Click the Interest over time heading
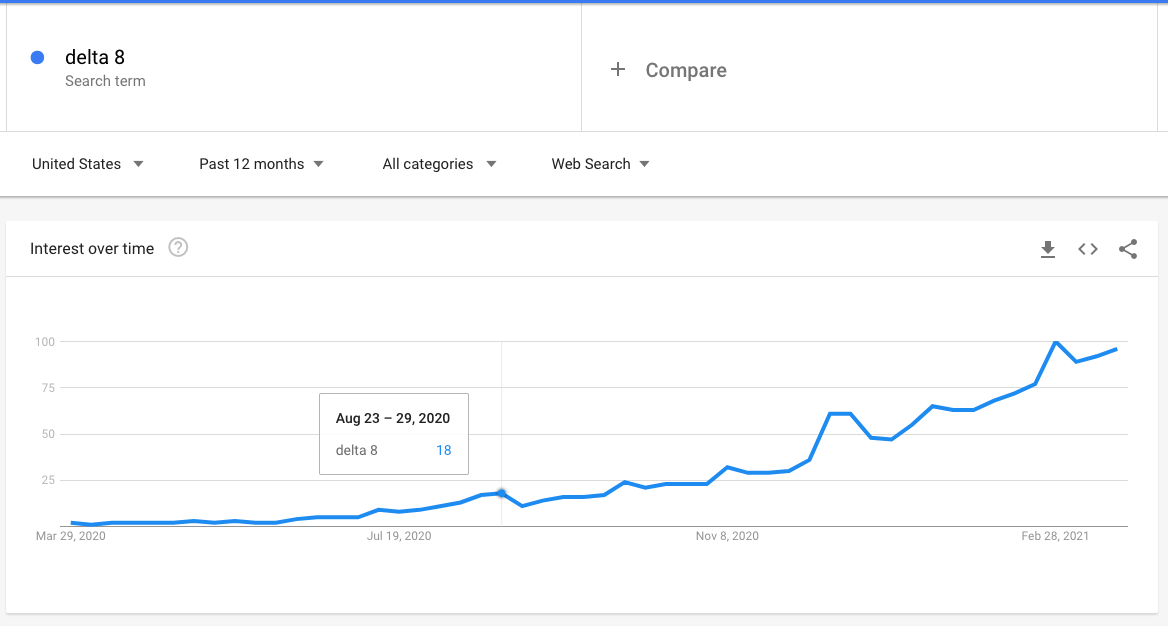 click(x=92, y=249)
